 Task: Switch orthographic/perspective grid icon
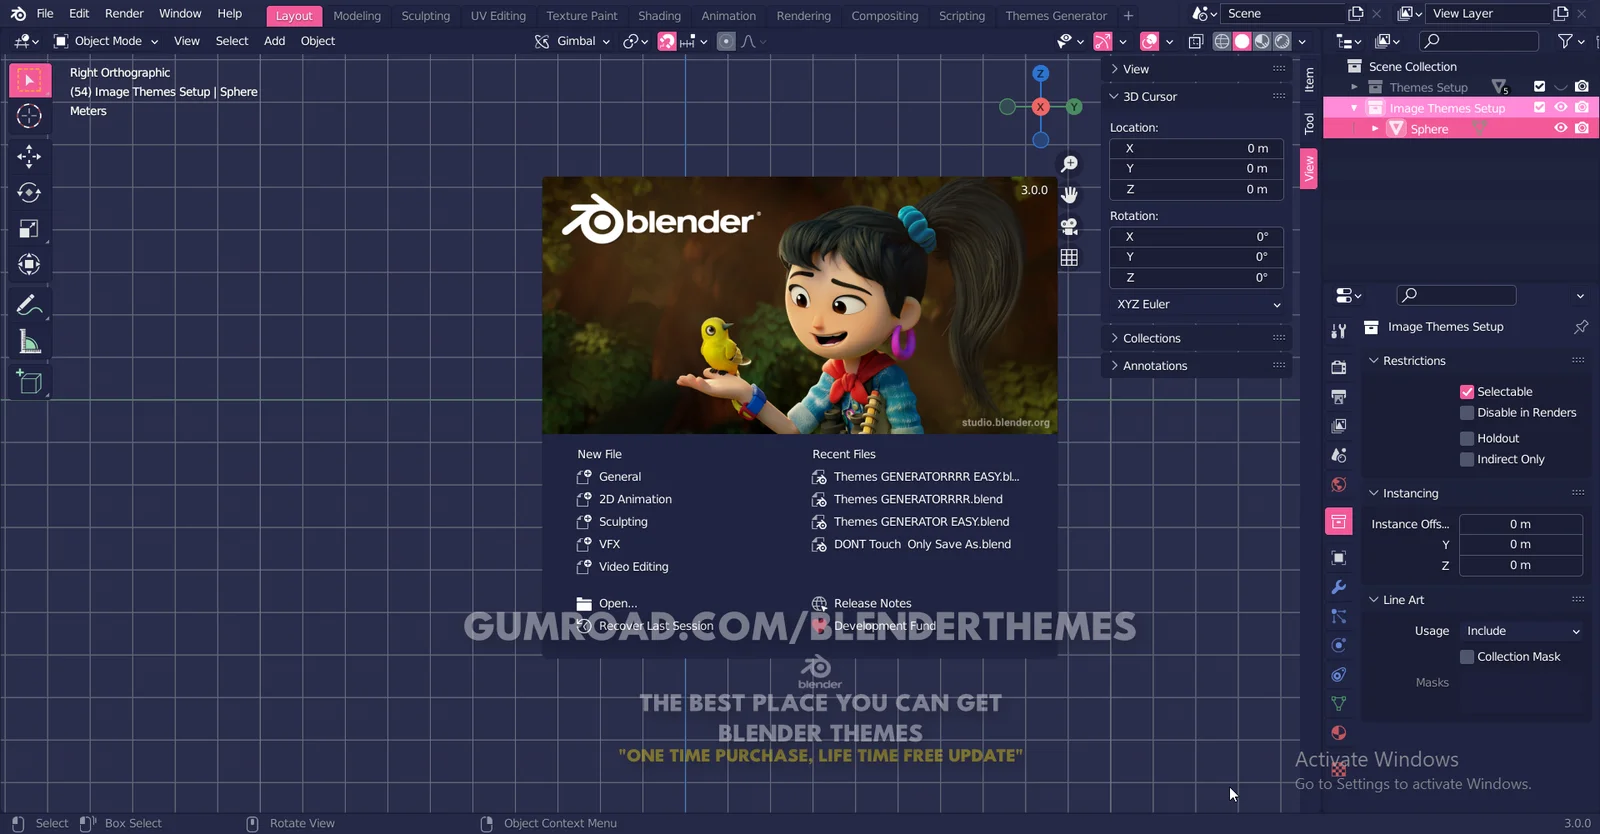click(x=1069, y=257)
